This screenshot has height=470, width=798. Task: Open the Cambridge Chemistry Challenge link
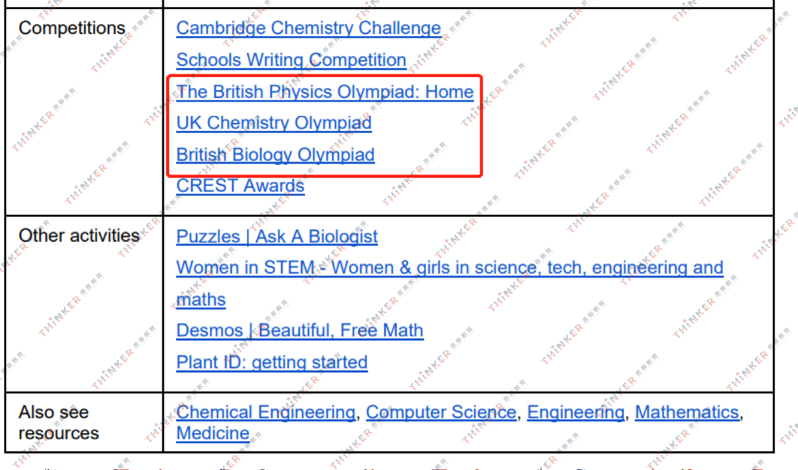point(308,29)
